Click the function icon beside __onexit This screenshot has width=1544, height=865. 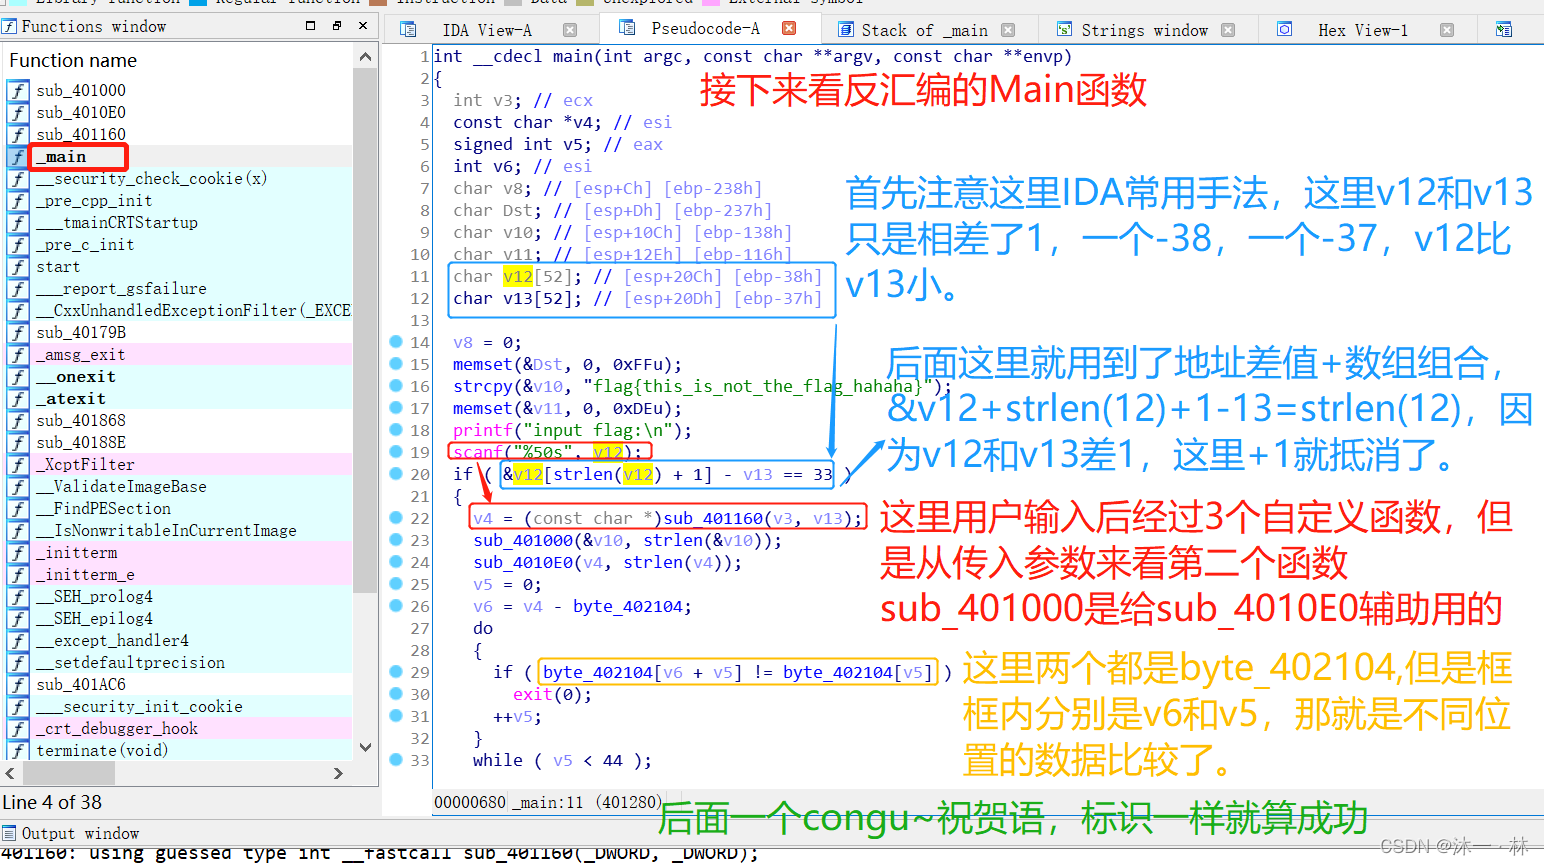(18, 377)
